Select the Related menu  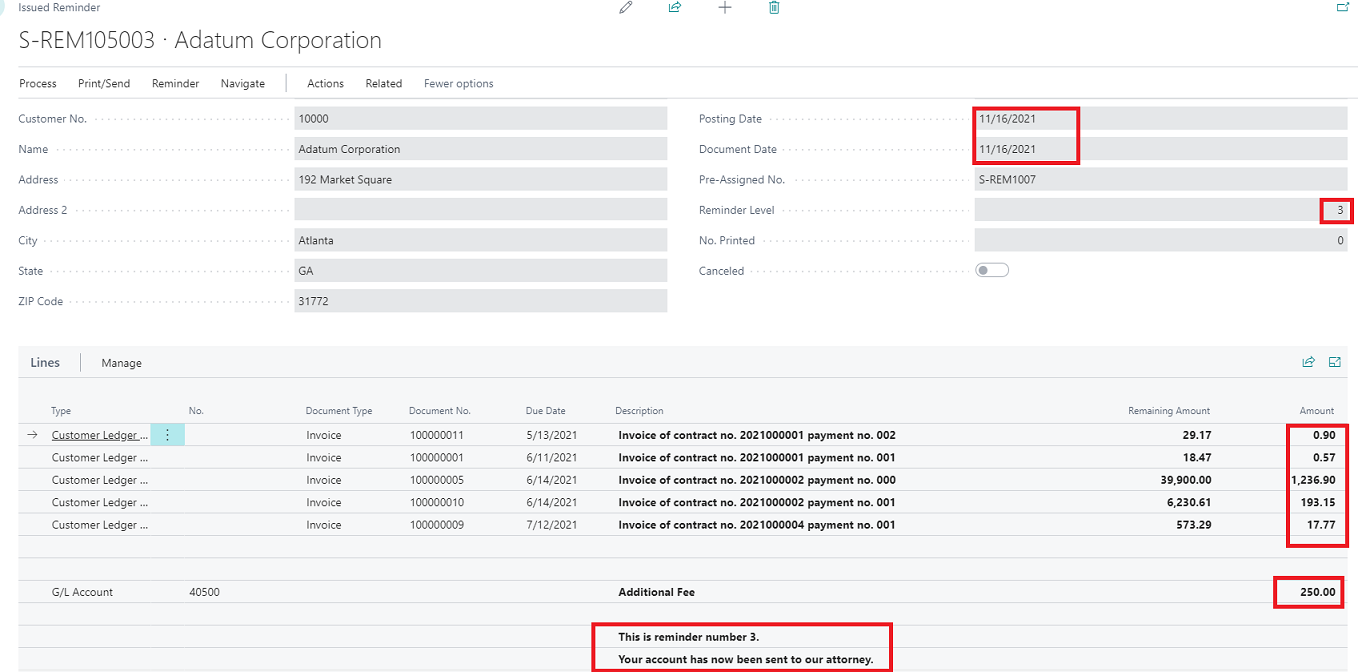[x=384, y=84]
